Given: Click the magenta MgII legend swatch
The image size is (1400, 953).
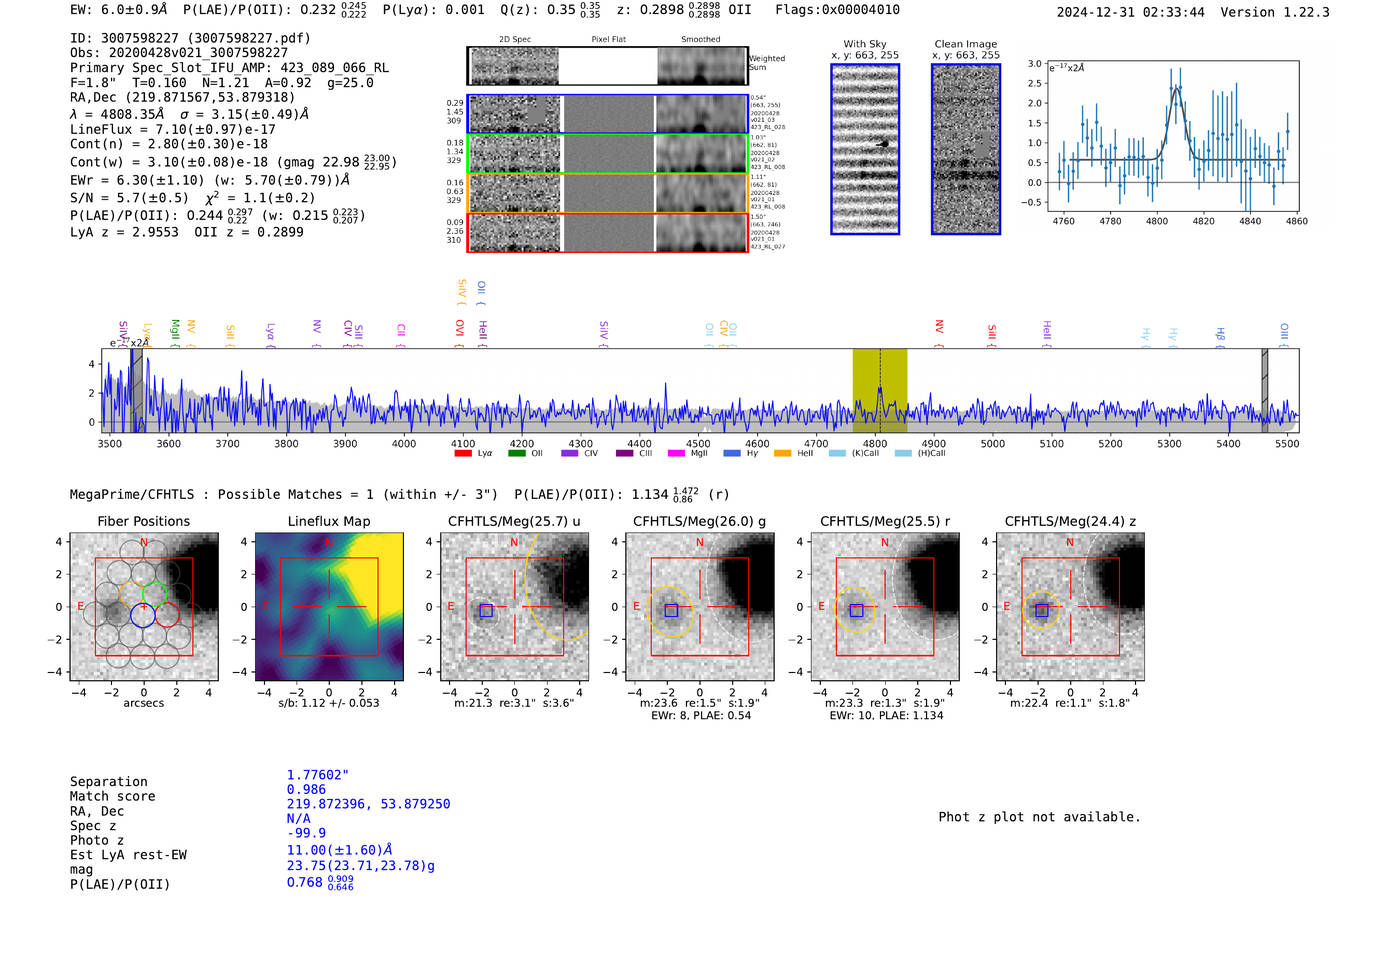Looking at the screenshot, I should [x=677, y=453].
